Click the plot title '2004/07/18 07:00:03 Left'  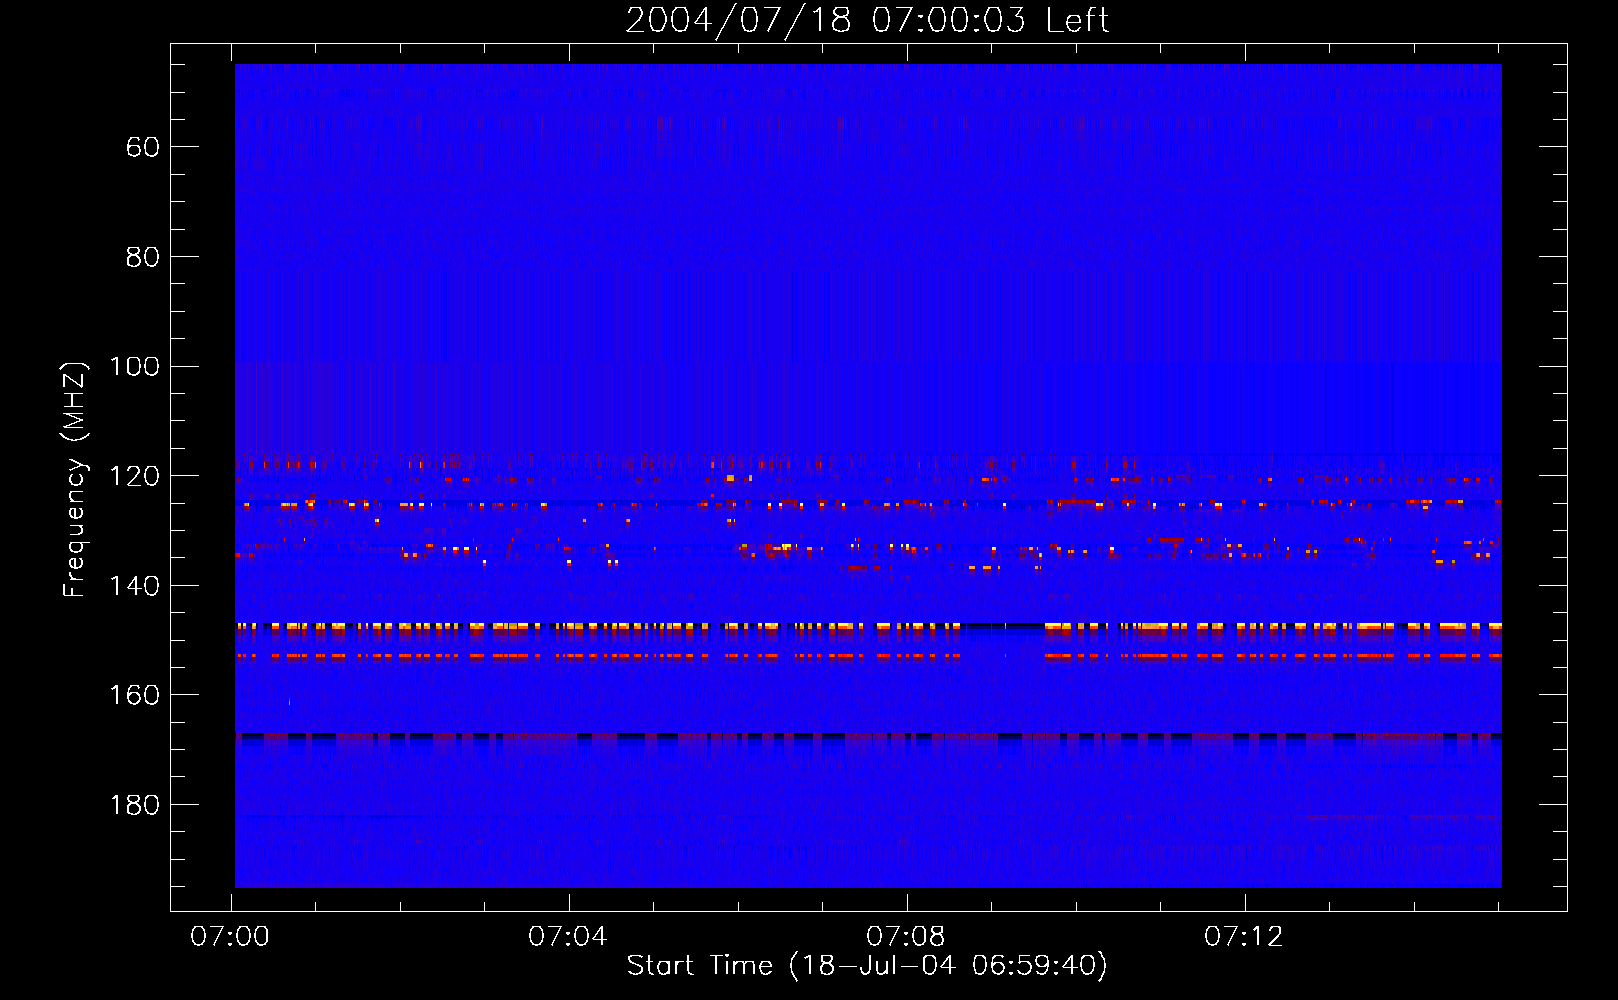(867, 20)
